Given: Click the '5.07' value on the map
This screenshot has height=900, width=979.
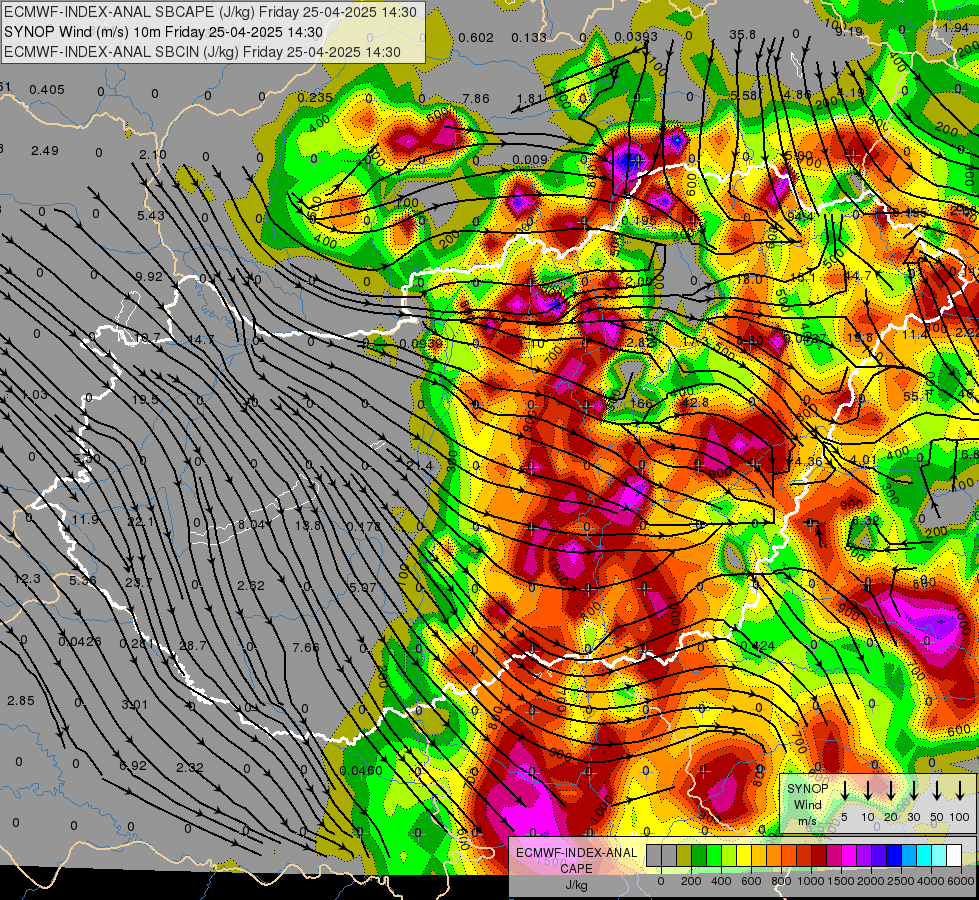Looking at the screenshot, I should 363,587.
